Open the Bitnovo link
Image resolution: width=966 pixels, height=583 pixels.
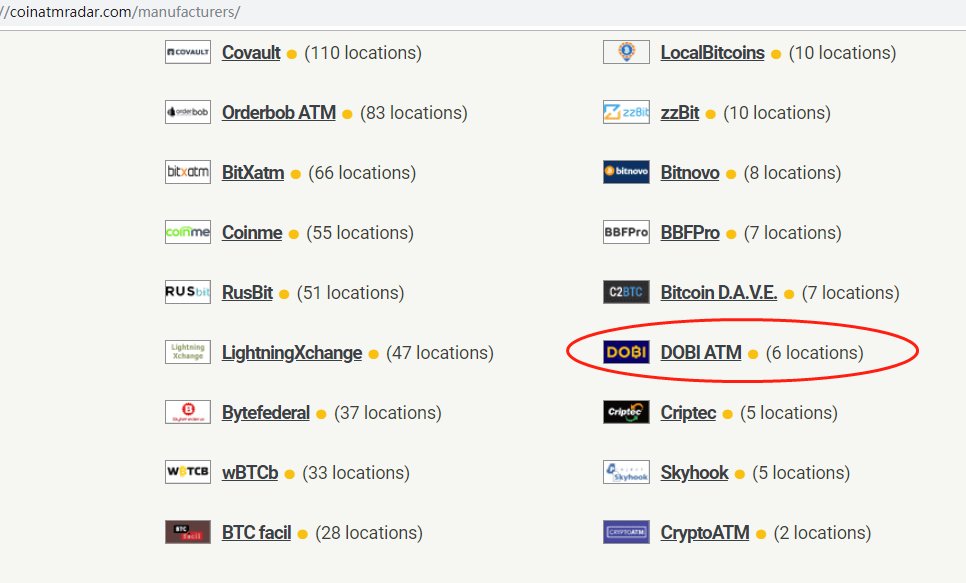point(690,173)
